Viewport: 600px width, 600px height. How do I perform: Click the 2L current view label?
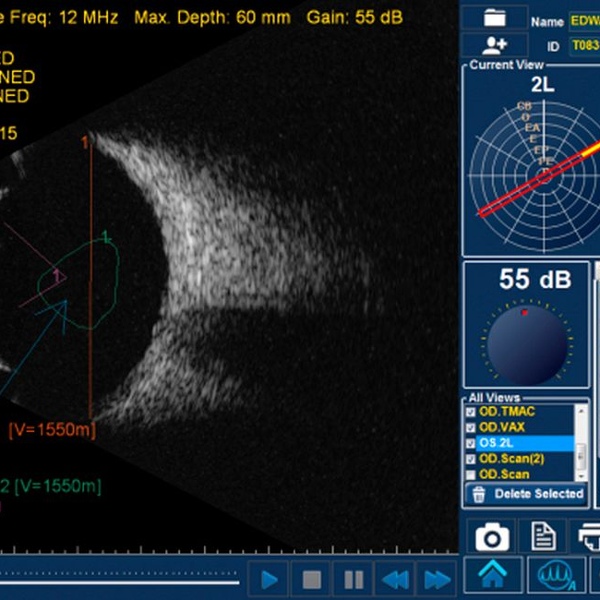543,85
